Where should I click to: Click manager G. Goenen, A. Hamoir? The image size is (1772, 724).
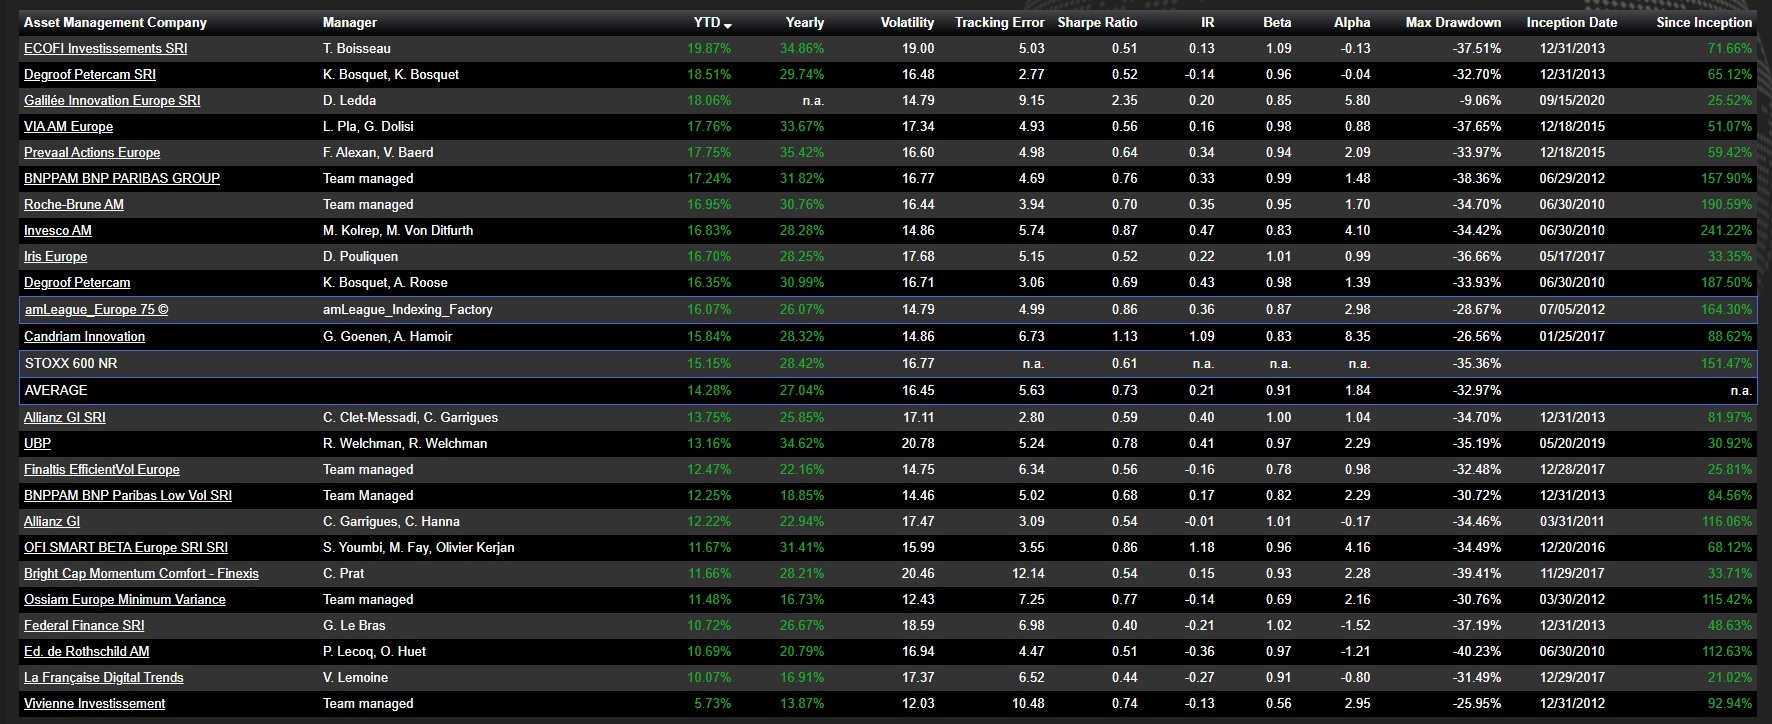(x=388, y=336)
